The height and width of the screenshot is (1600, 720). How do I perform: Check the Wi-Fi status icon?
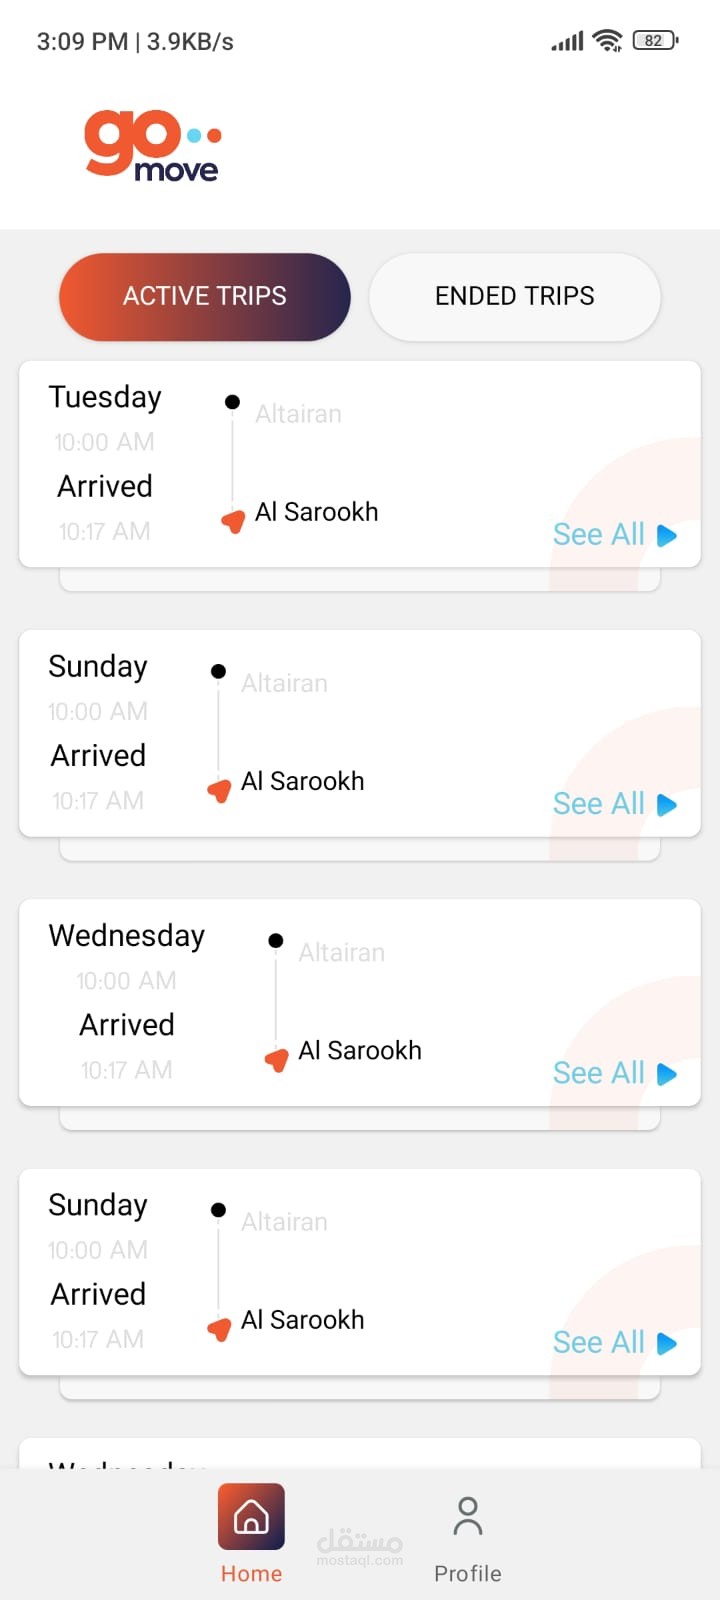pos(607,40)
